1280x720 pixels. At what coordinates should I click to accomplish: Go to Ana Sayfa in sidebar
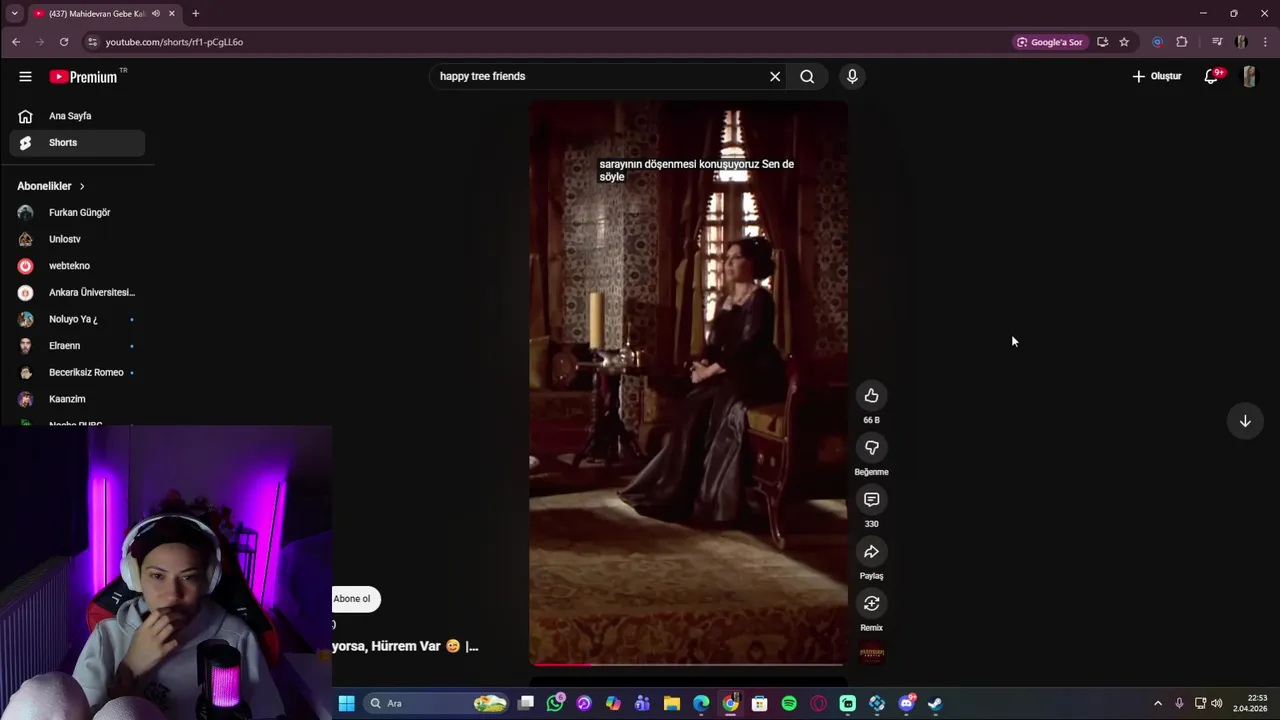(x=77, y=116)
